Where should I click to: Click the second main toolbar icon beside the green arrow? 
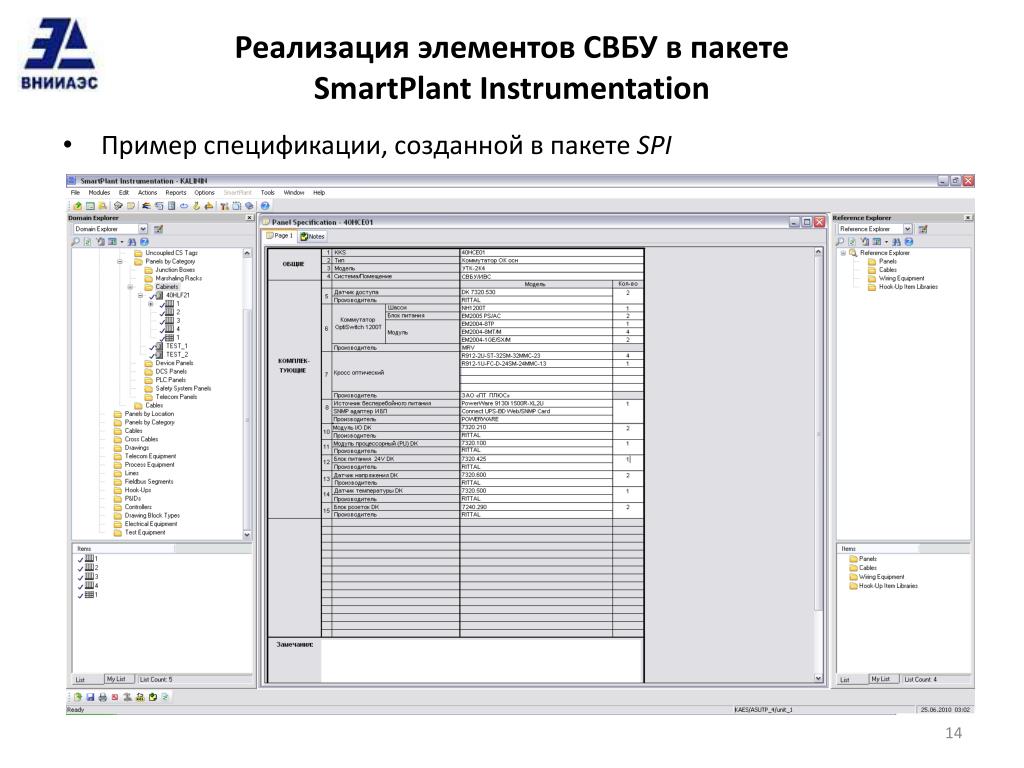pyautogui.click(x=90, y=206)
